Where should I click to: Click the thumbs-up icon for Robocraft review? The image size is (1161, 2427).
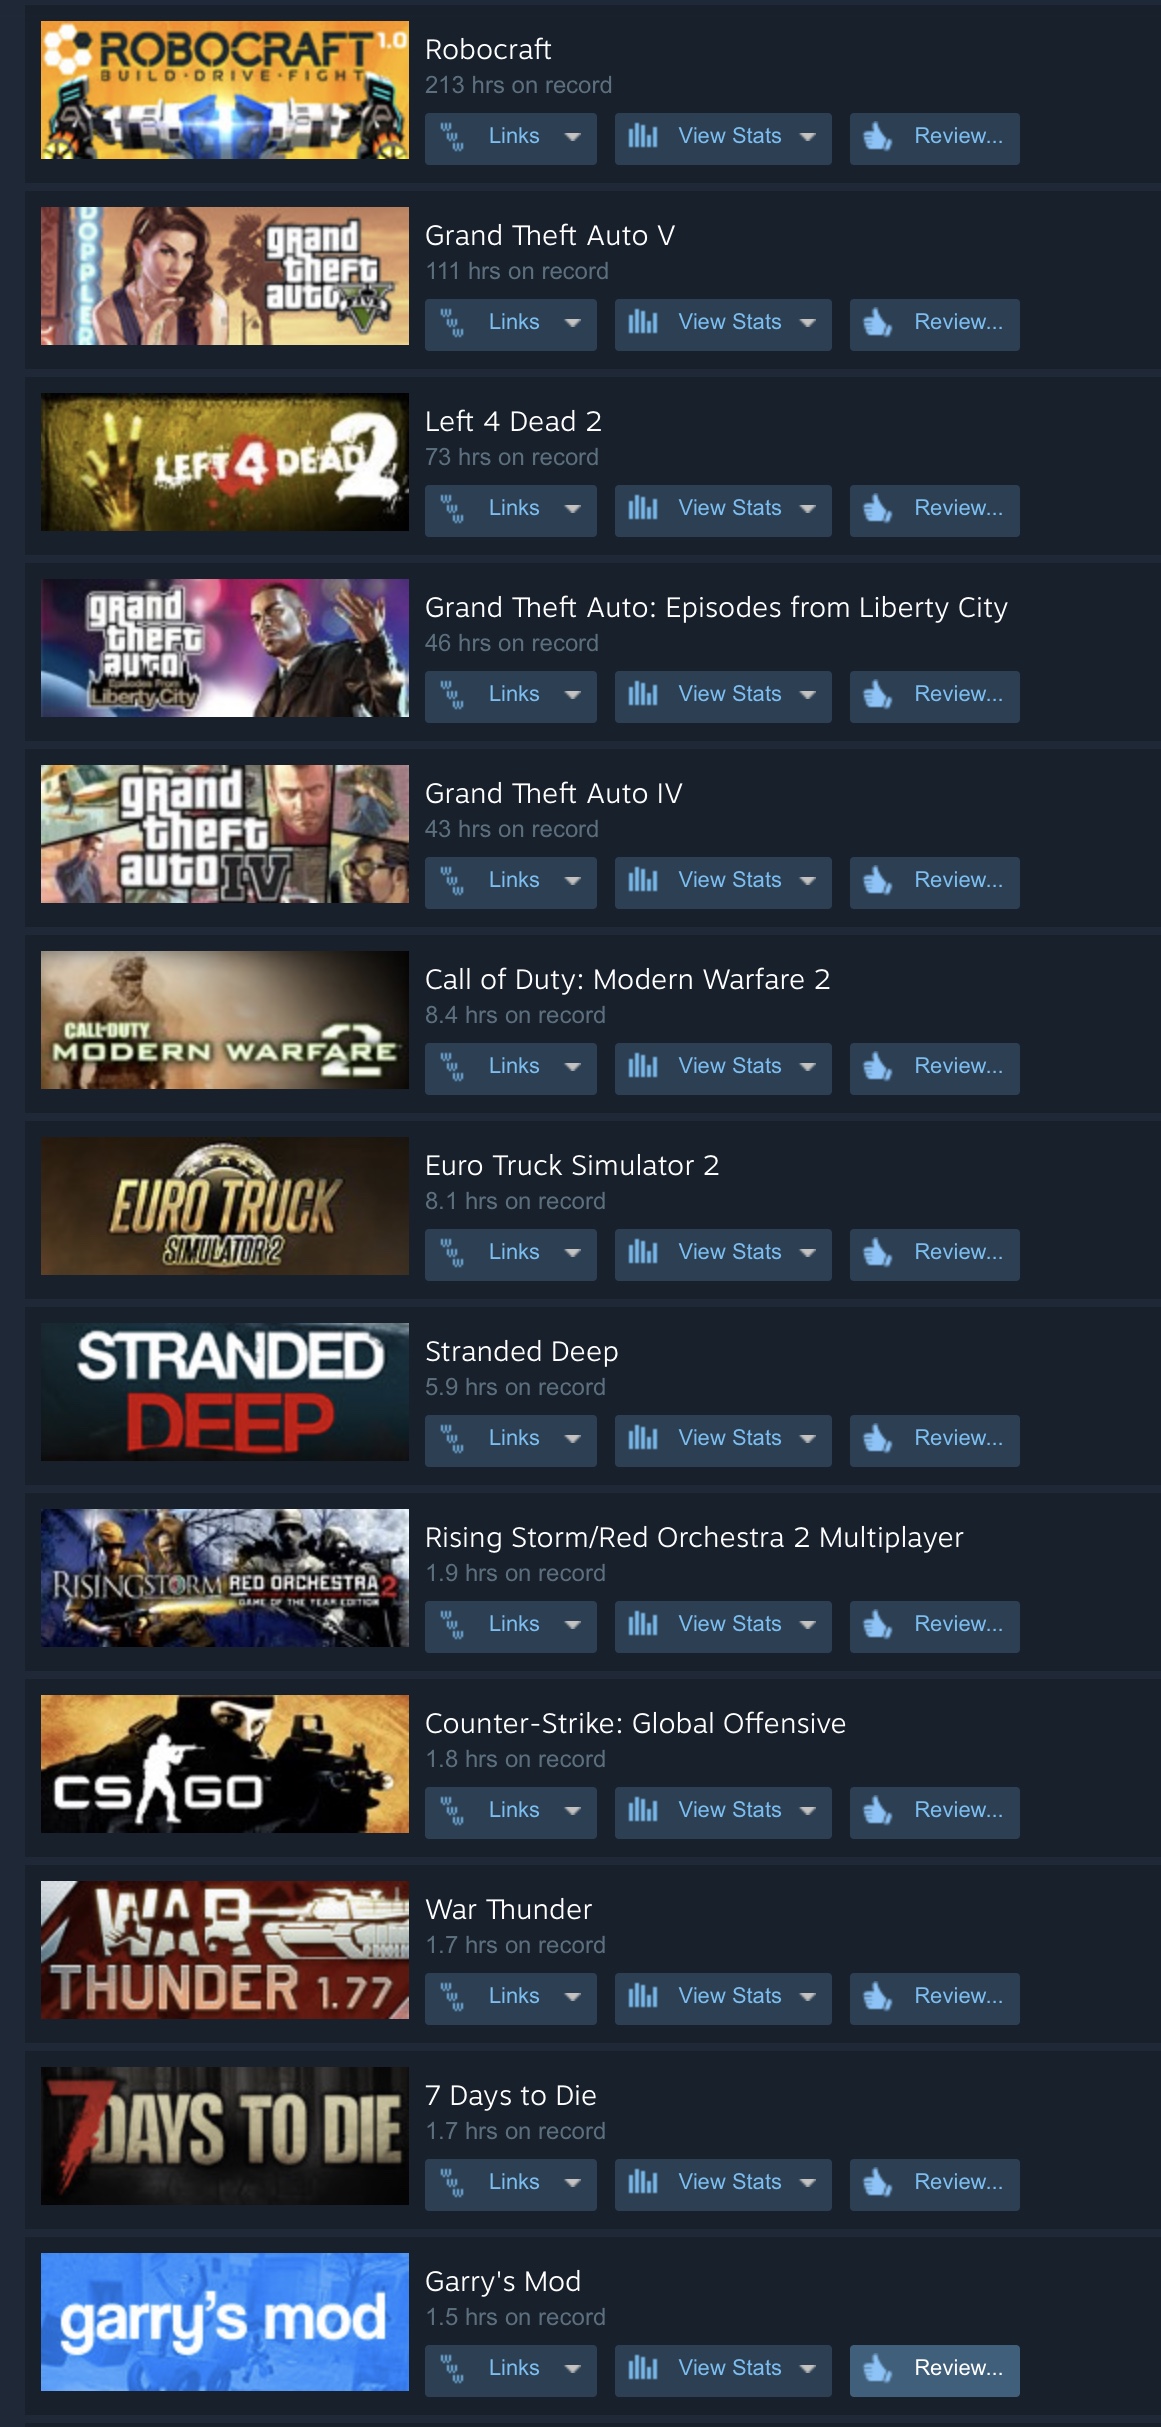pos(878,137)
